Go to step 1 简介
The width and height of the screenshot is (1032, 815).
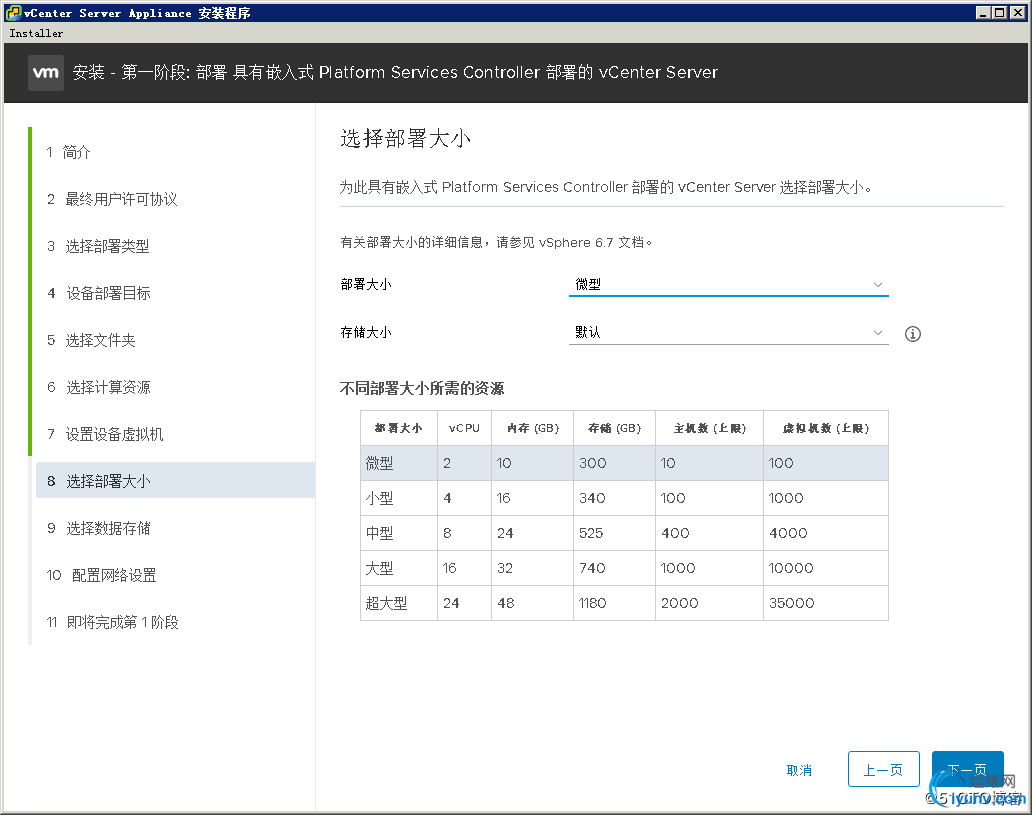coord(68,152)
